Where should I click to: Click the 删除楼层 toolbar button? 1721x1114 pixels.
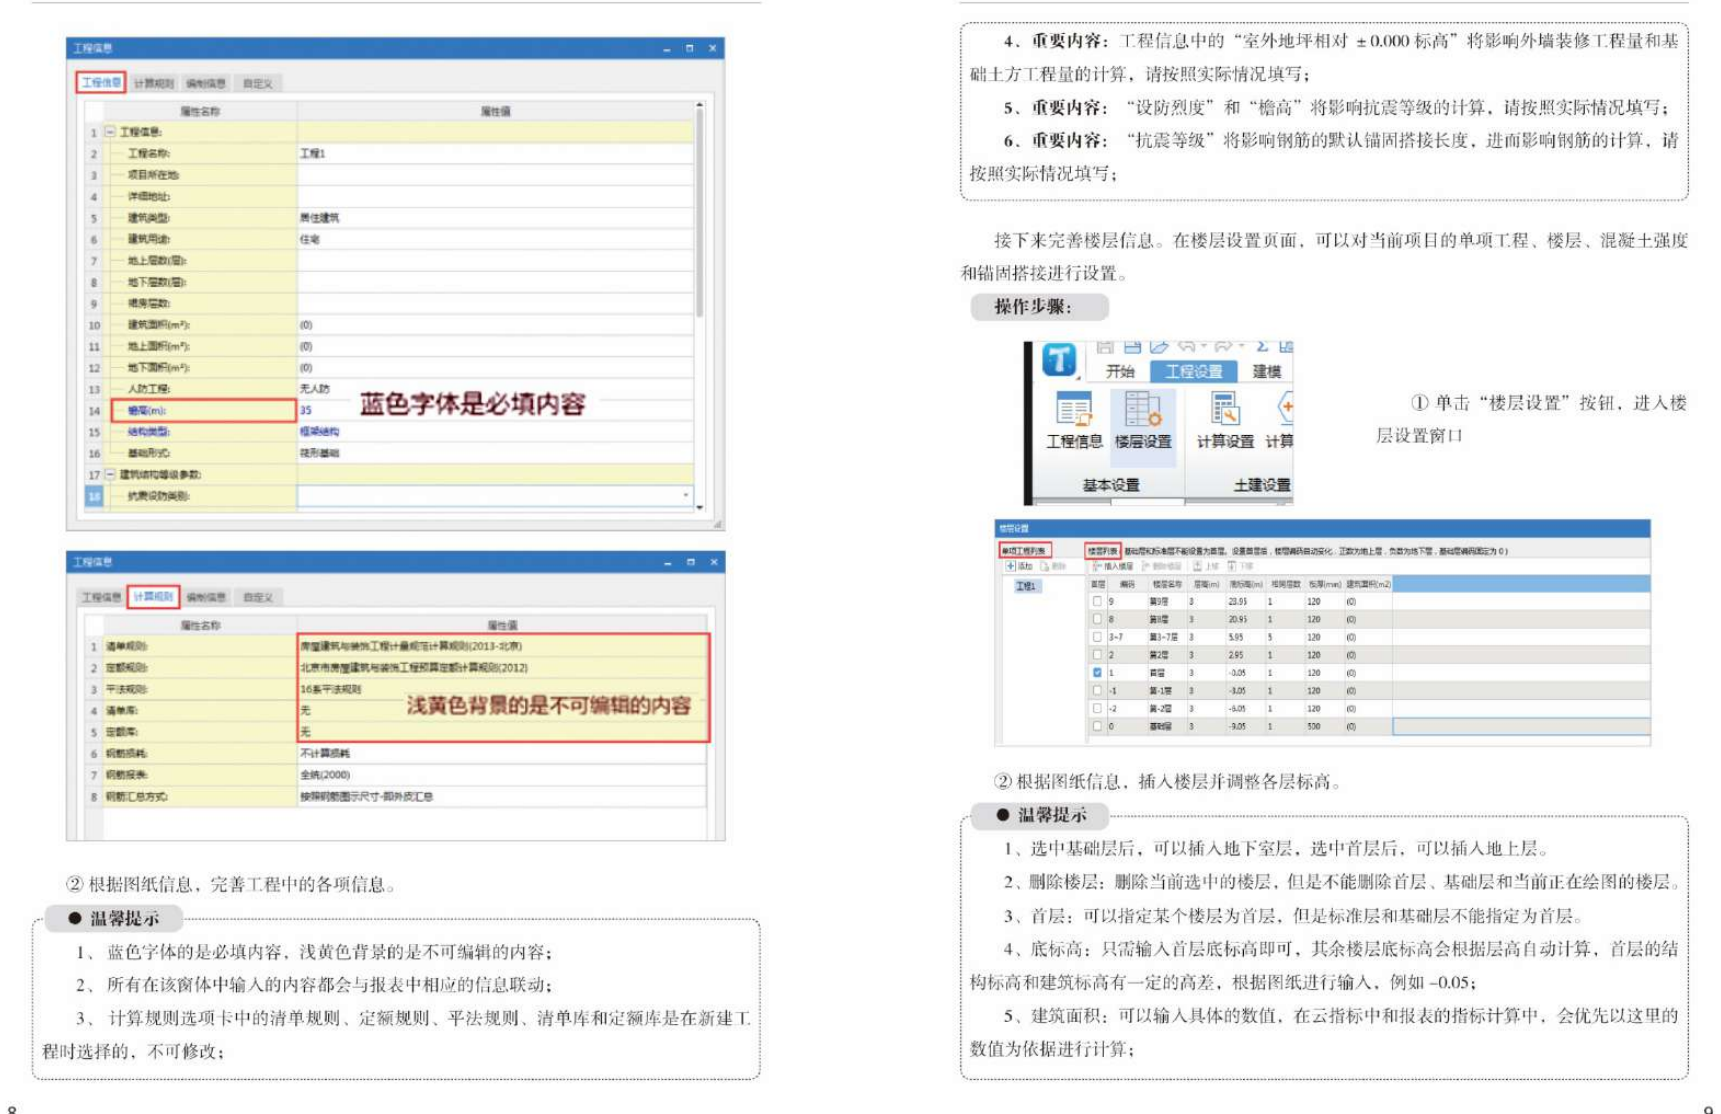tap(1161, 566)
